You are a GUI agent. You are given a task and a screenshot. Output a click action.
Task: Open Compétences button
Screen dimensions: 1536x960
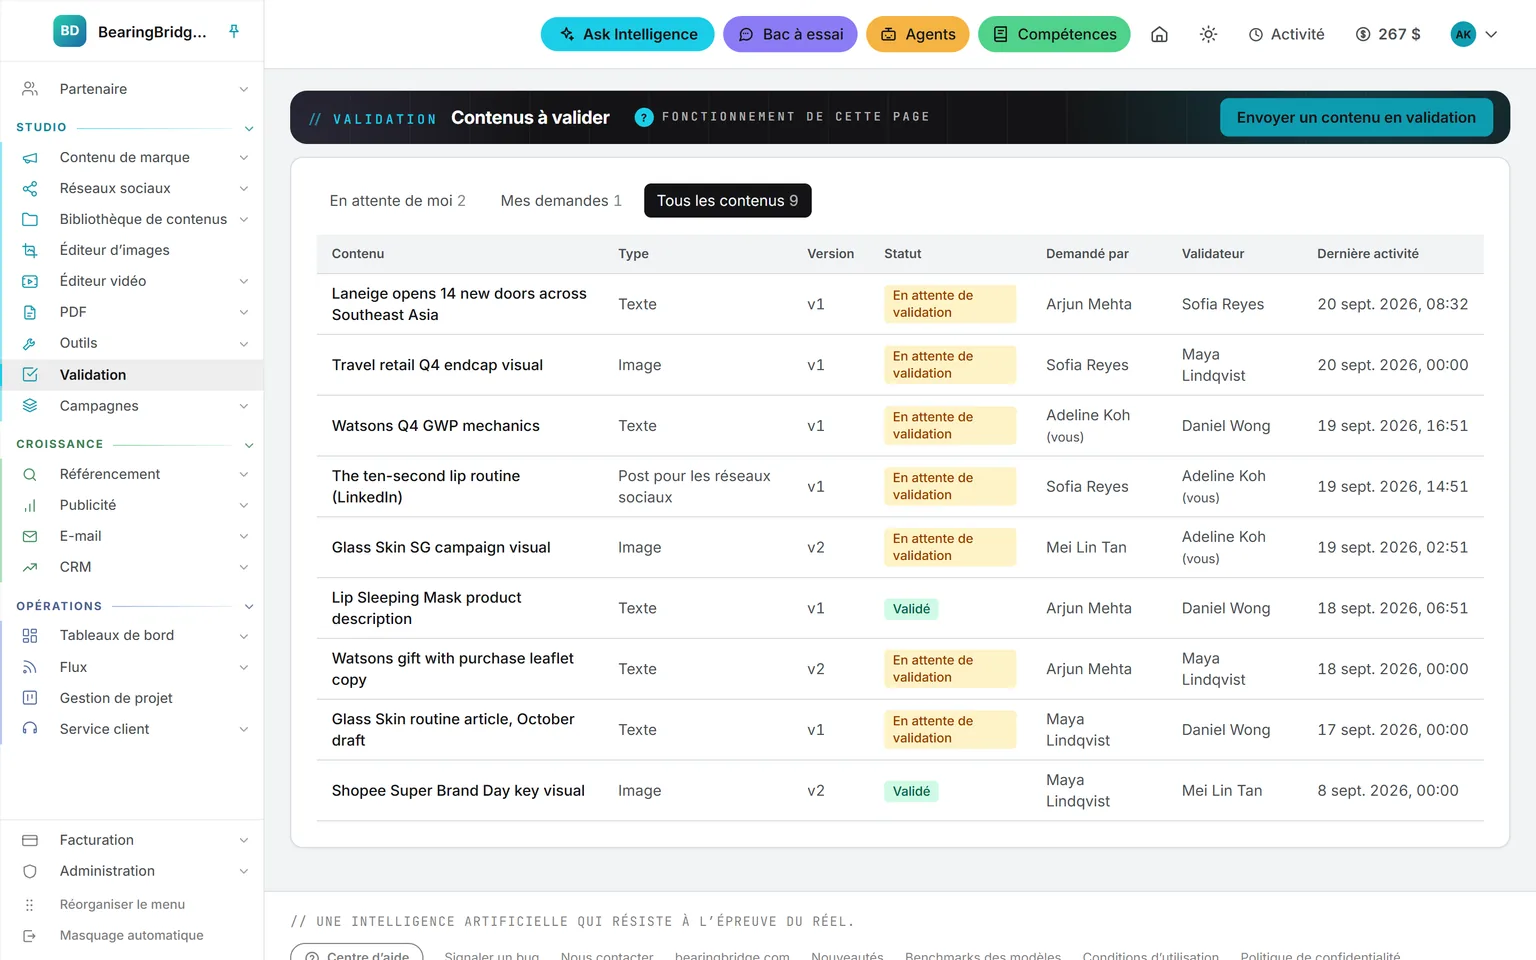pos(1054,34)
